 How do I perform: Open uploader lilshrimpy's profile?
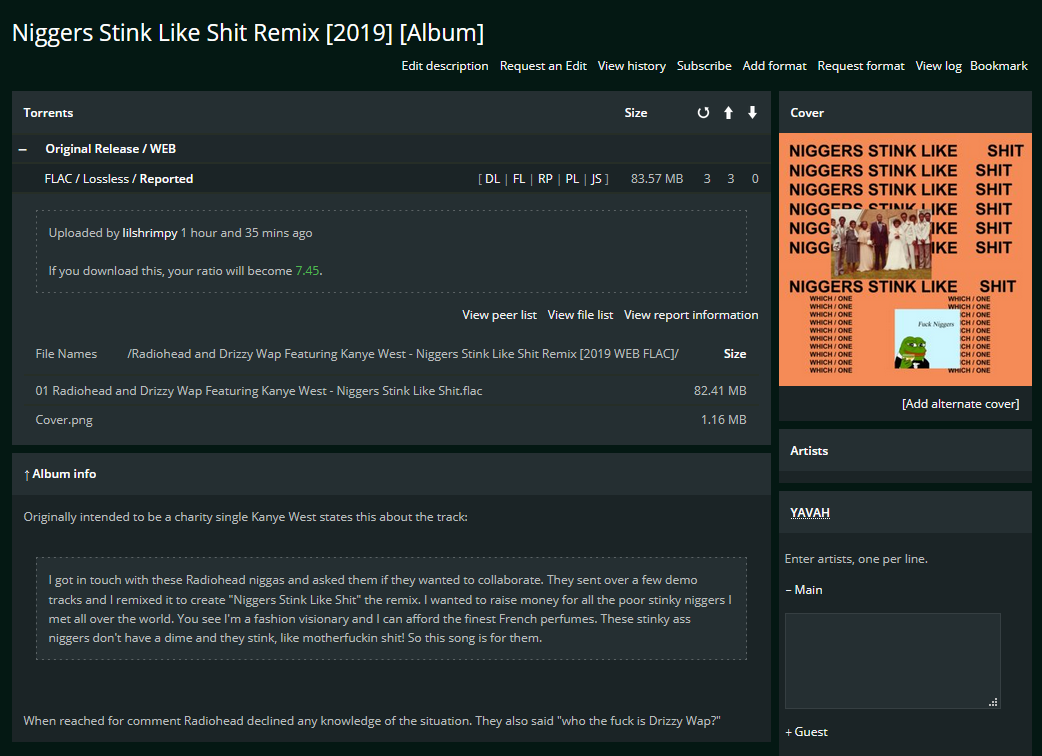point(150,233)
